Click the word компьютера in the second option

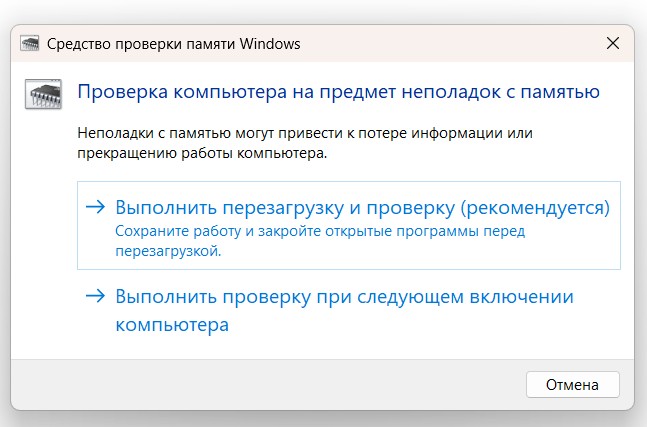tap(172, 325)
